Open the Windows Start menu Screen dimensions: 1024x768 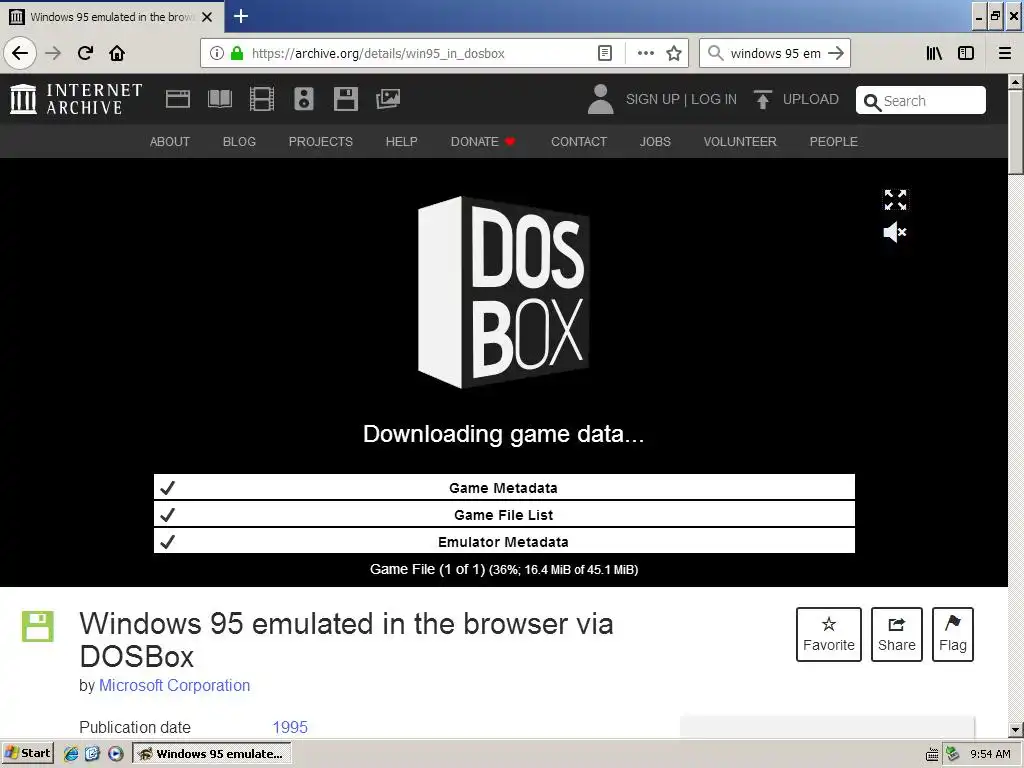[x=27, y=754]
